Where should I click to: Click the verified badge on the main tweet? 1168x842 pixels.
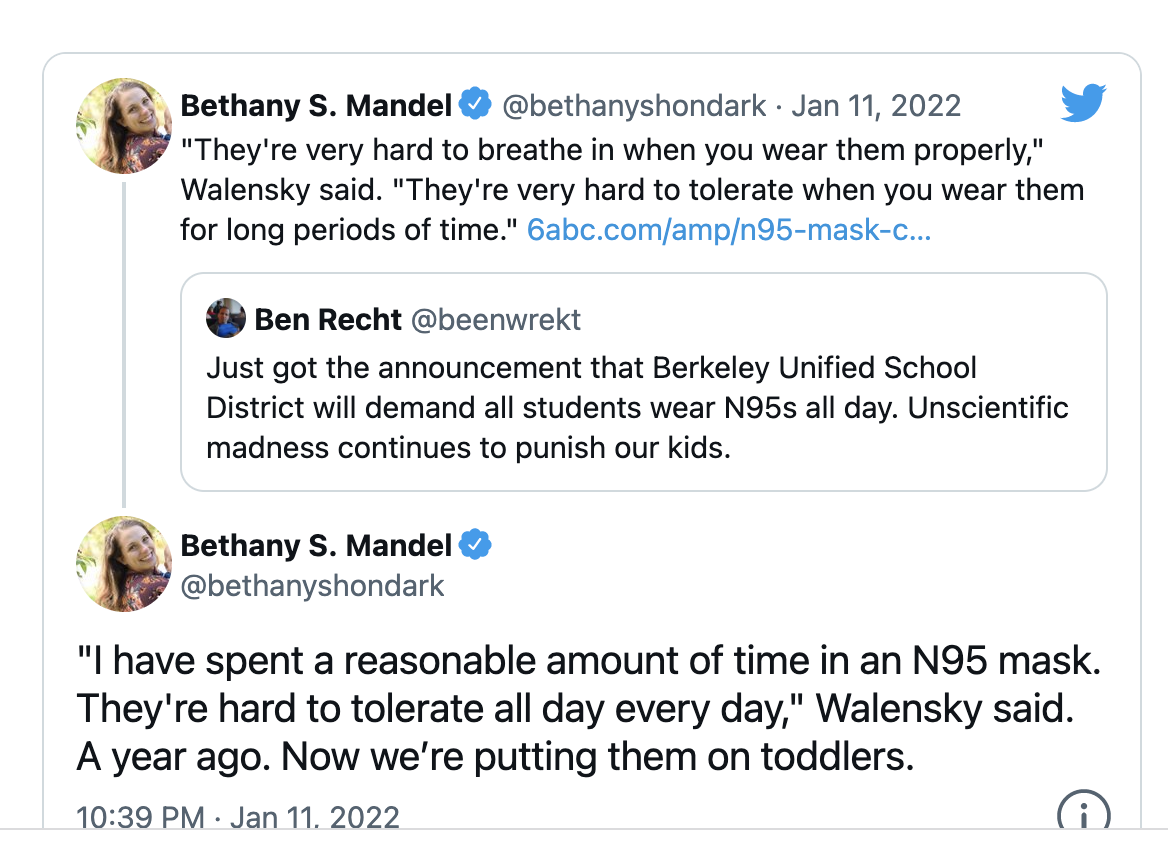pyautogui.click(x=475, y=545)
